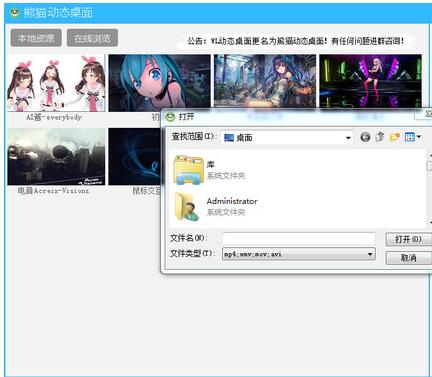This screenshot has height=377, width=432.
Task: Click the 取消 cancel button
Action: pos(409,258)
